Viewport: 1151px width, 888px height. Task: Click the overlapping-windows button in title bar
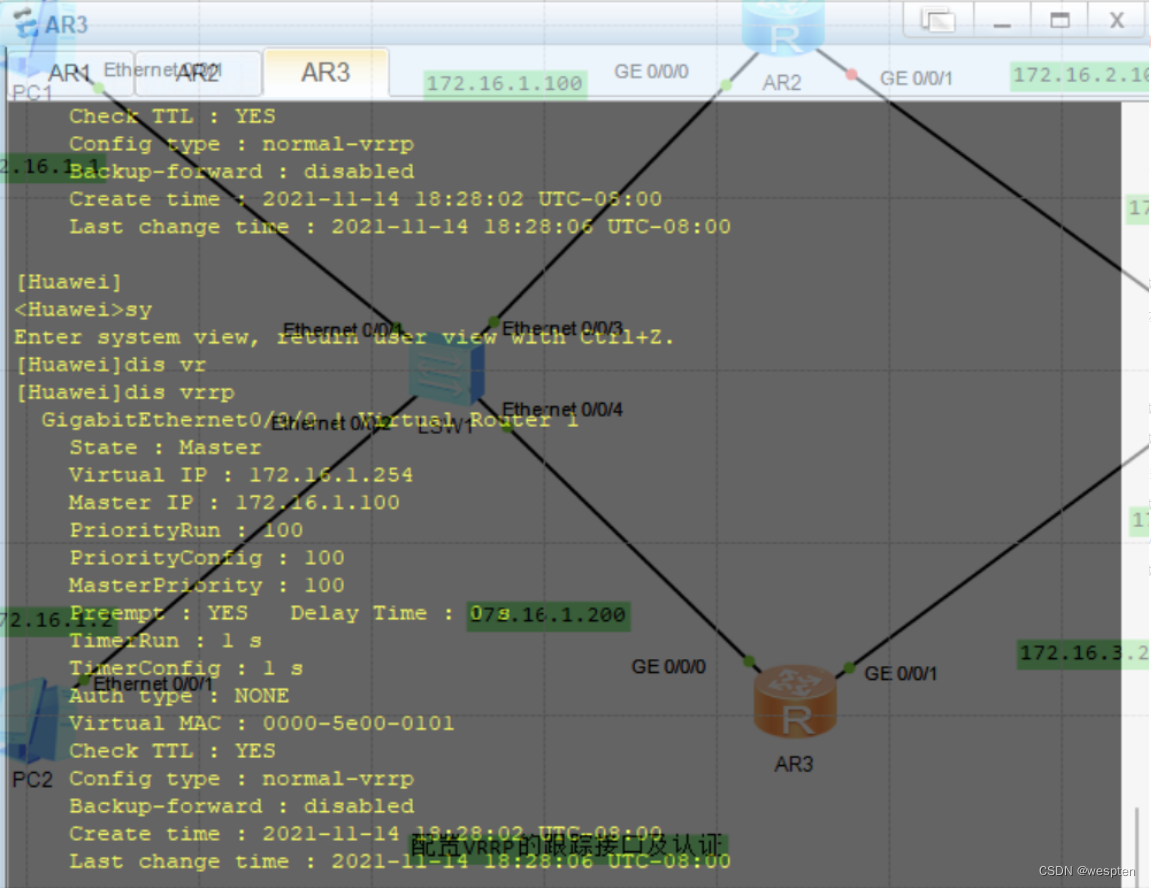937,21
